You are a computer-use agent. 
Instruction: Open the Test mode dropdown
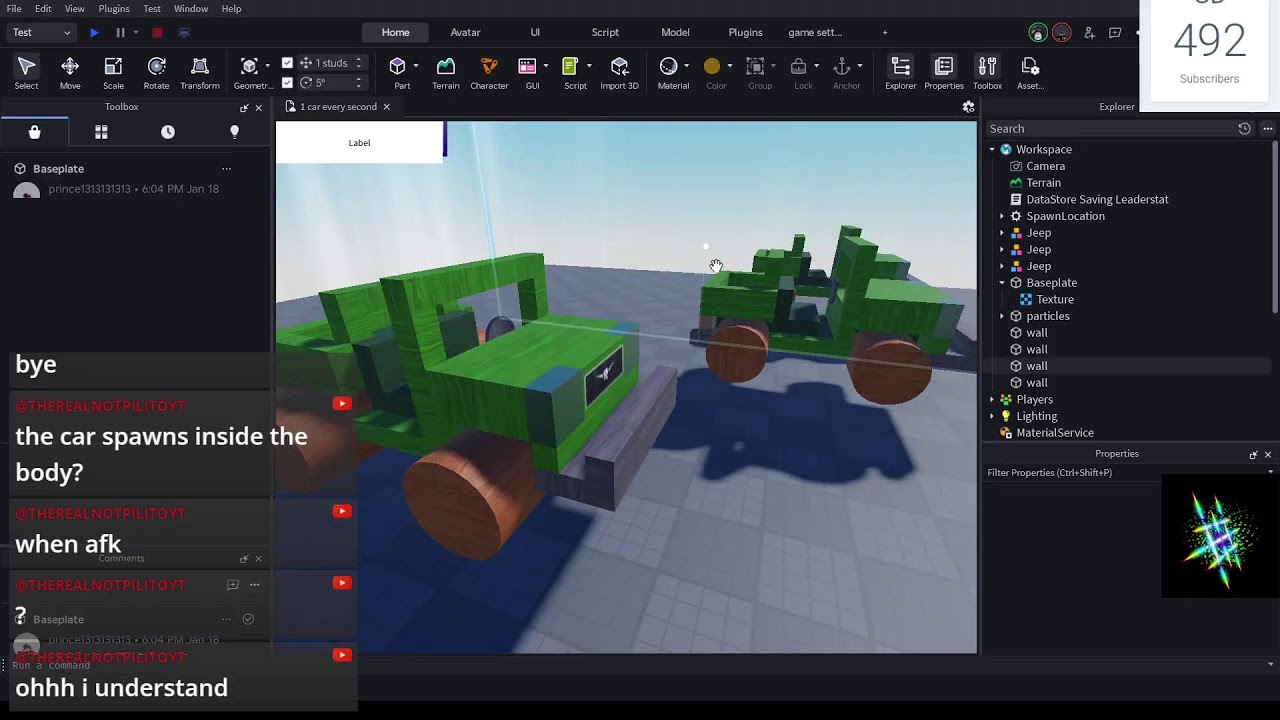pos(41,33)
